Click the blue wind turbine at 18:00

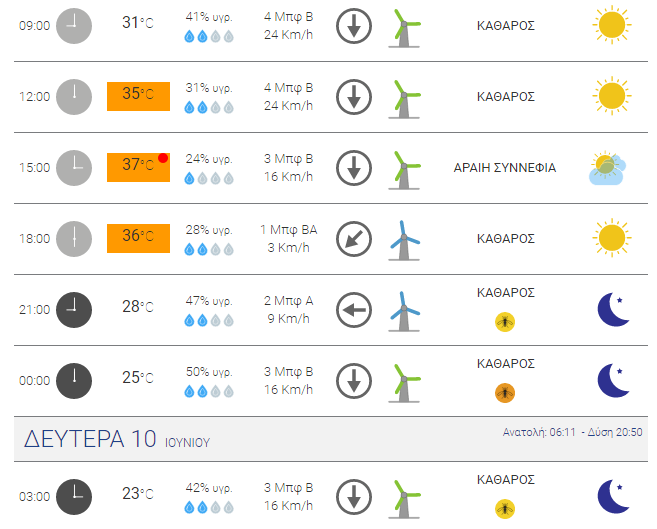(404, 240)
